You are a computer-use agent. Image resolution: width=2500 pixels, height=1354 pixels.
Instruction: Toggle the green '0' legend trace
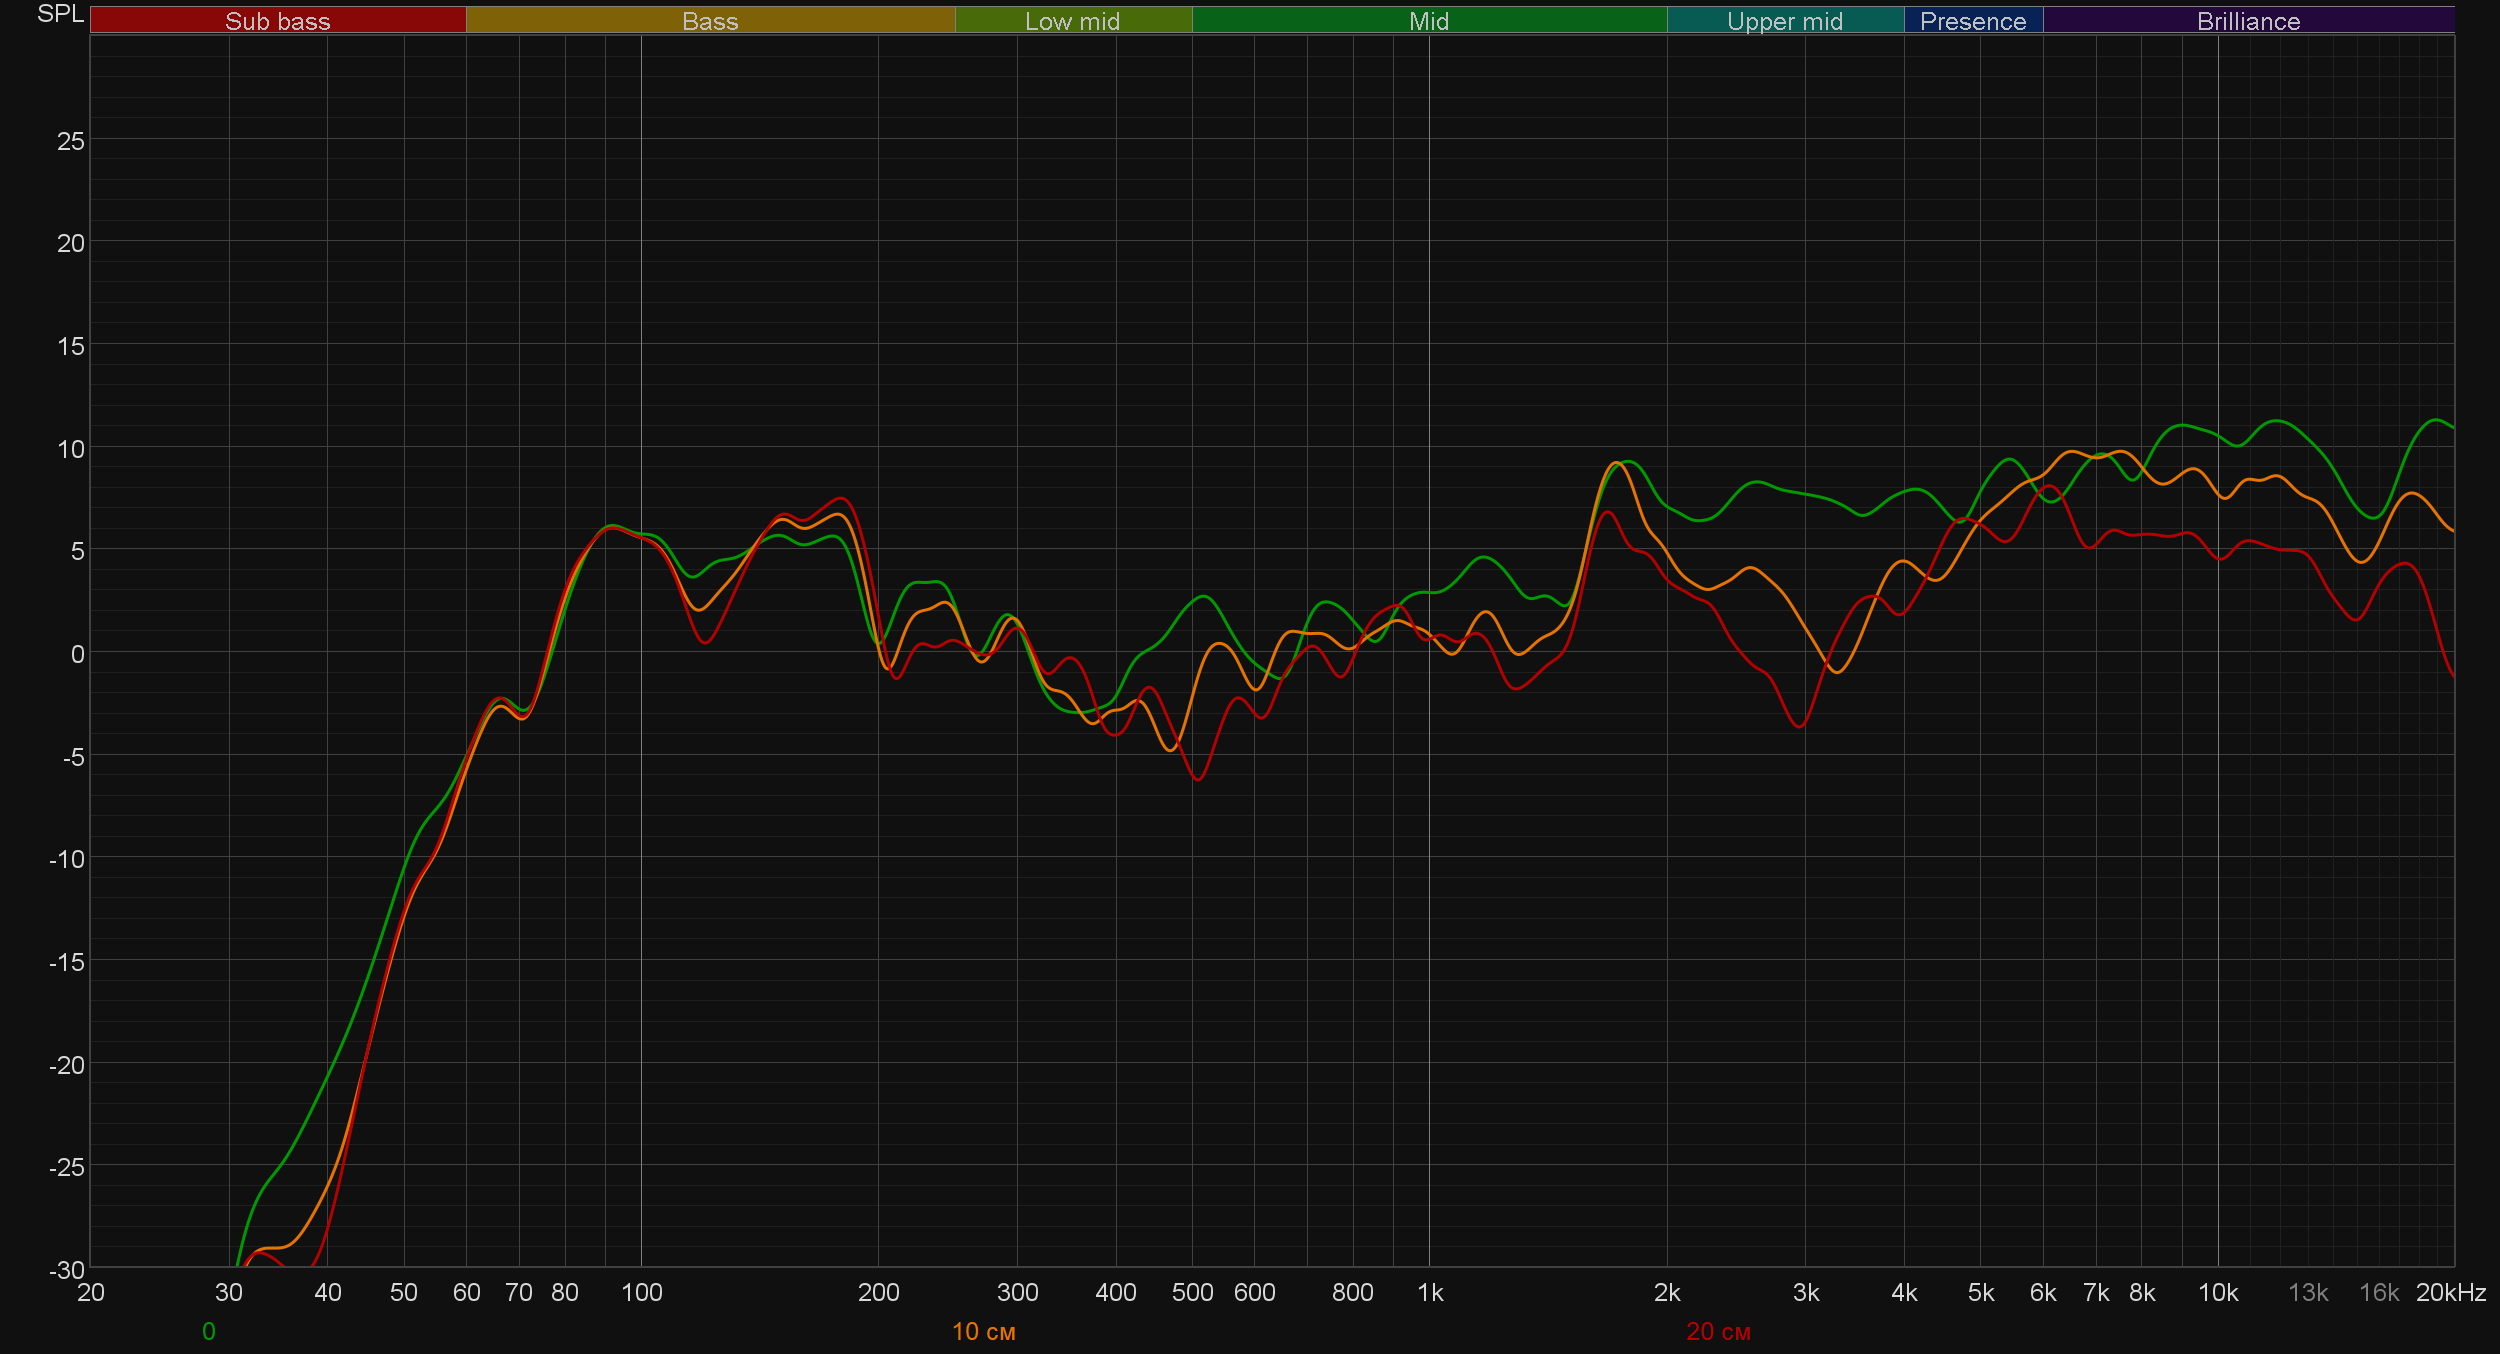pos(208,1331)
